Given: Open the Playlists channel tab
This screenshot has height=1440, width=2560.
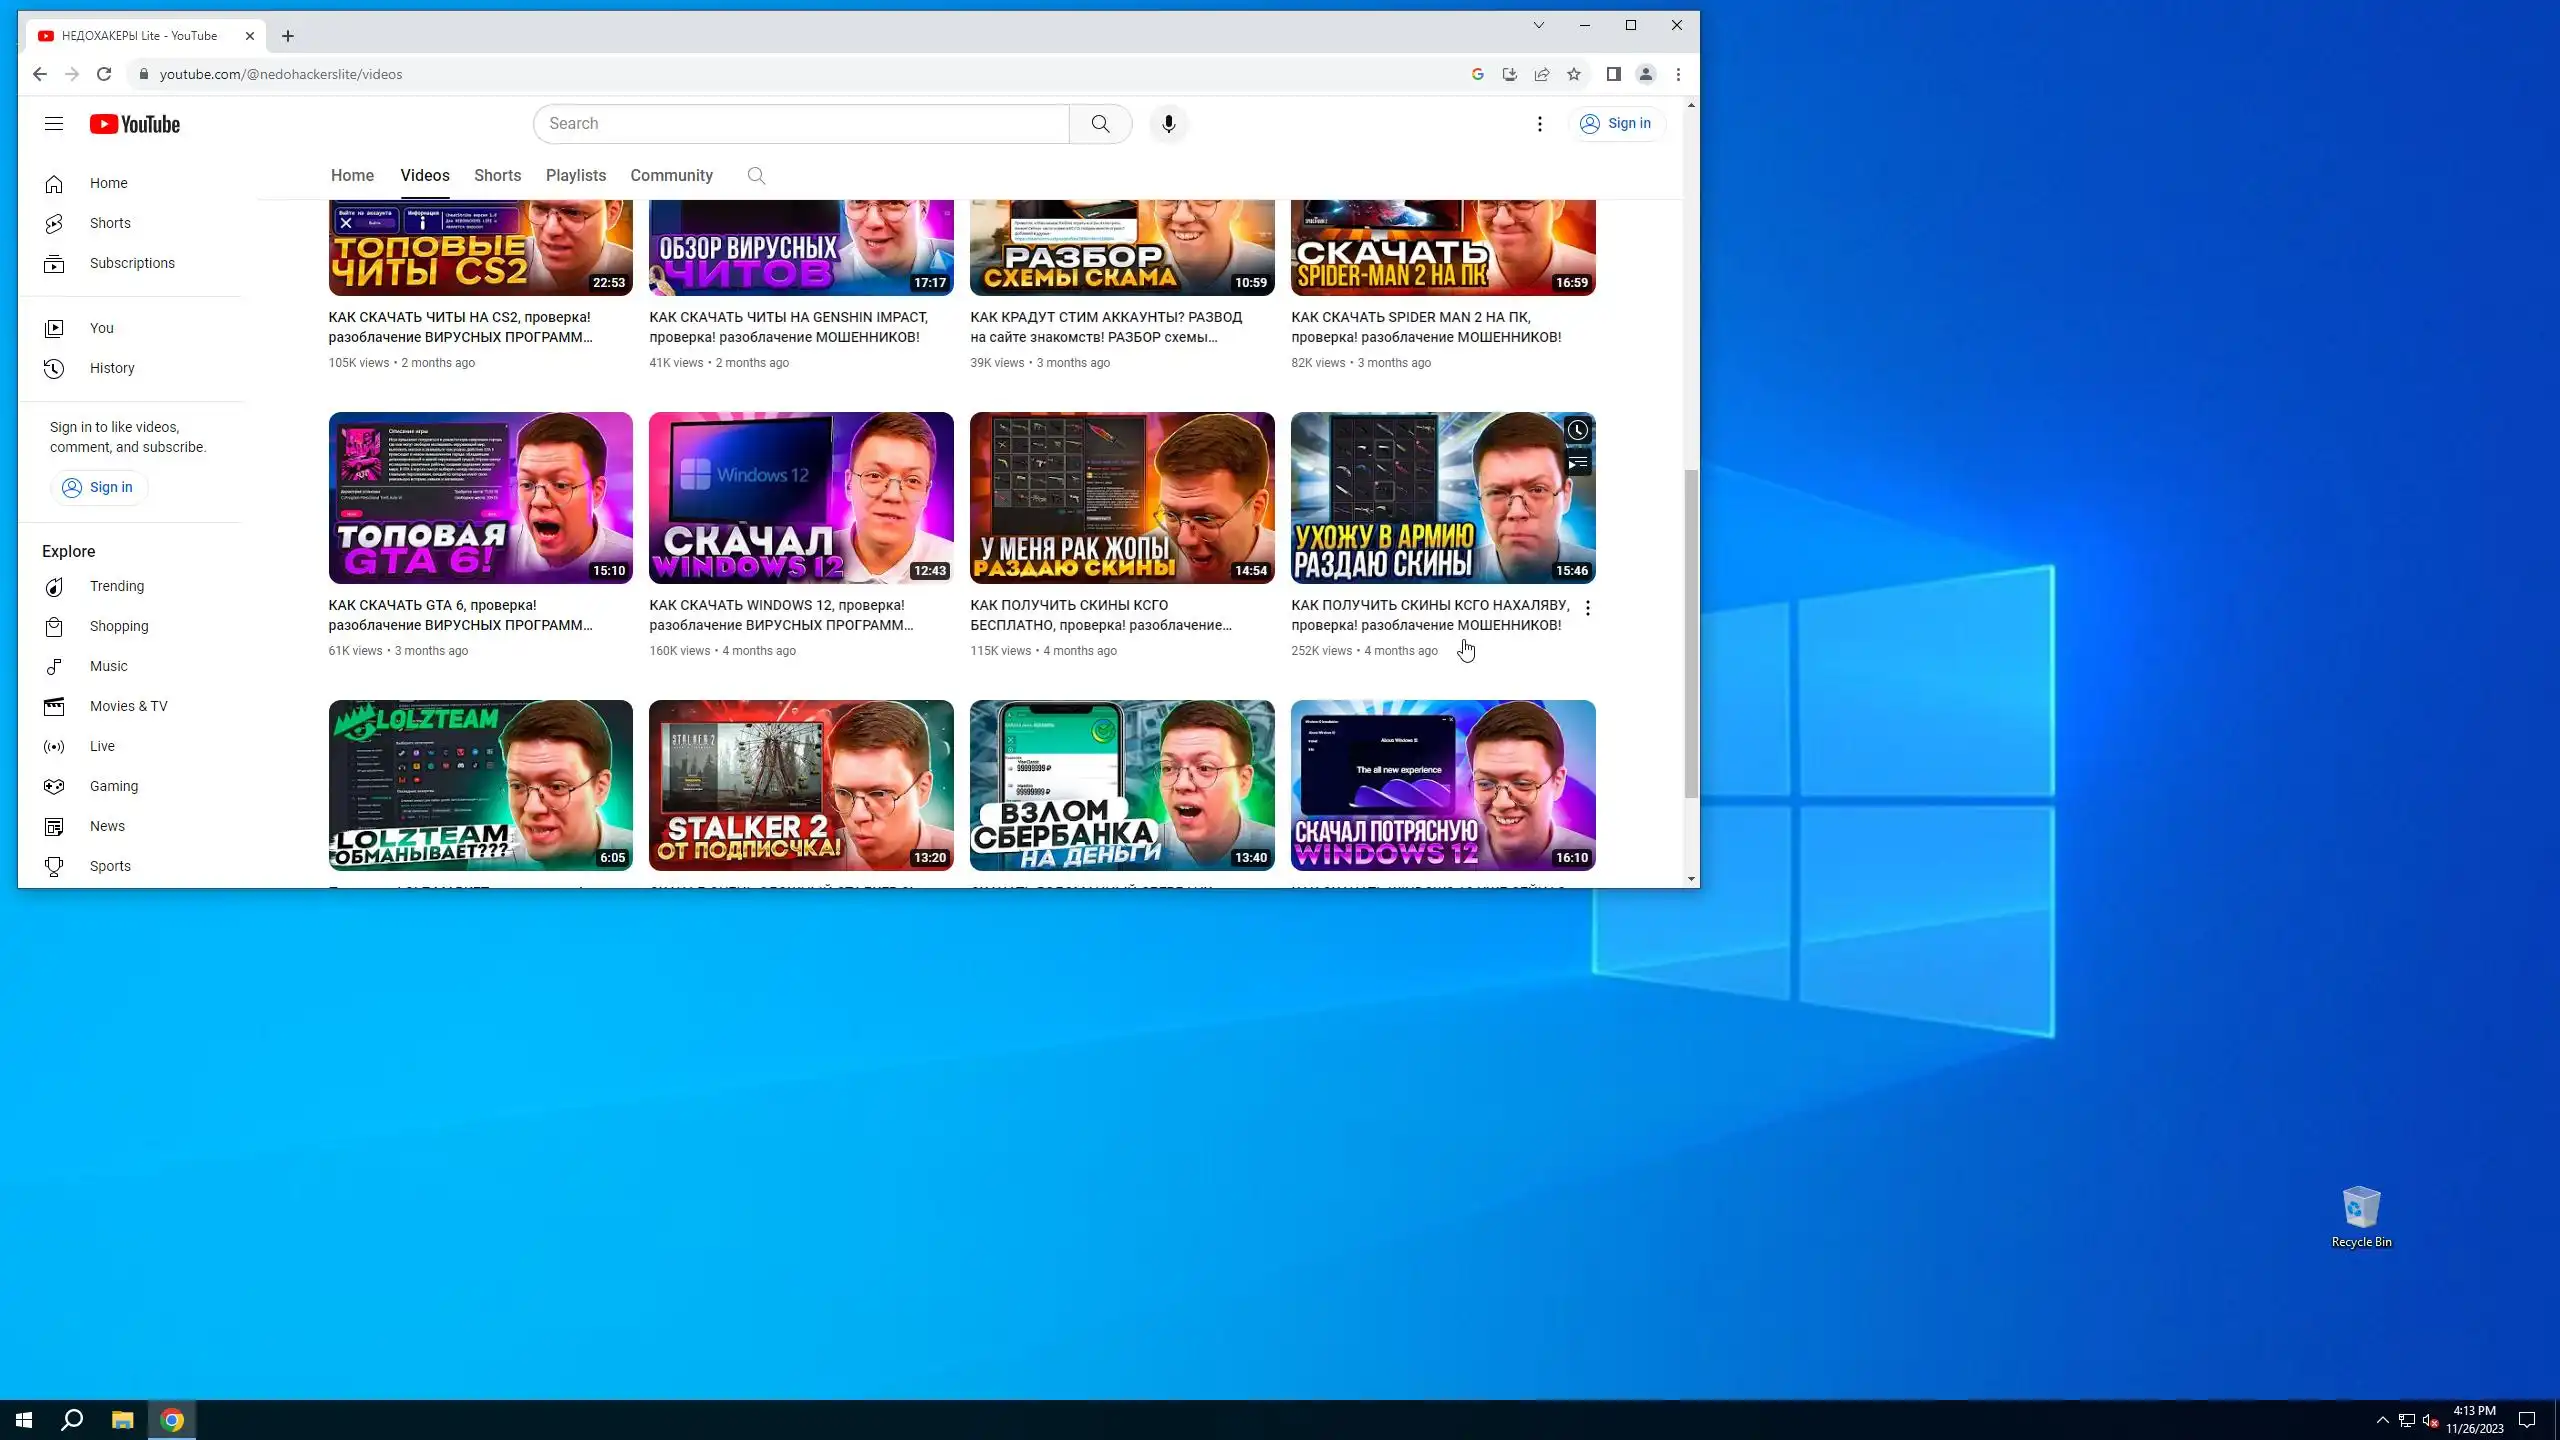Looking at the screenshot, I should 575,176.
